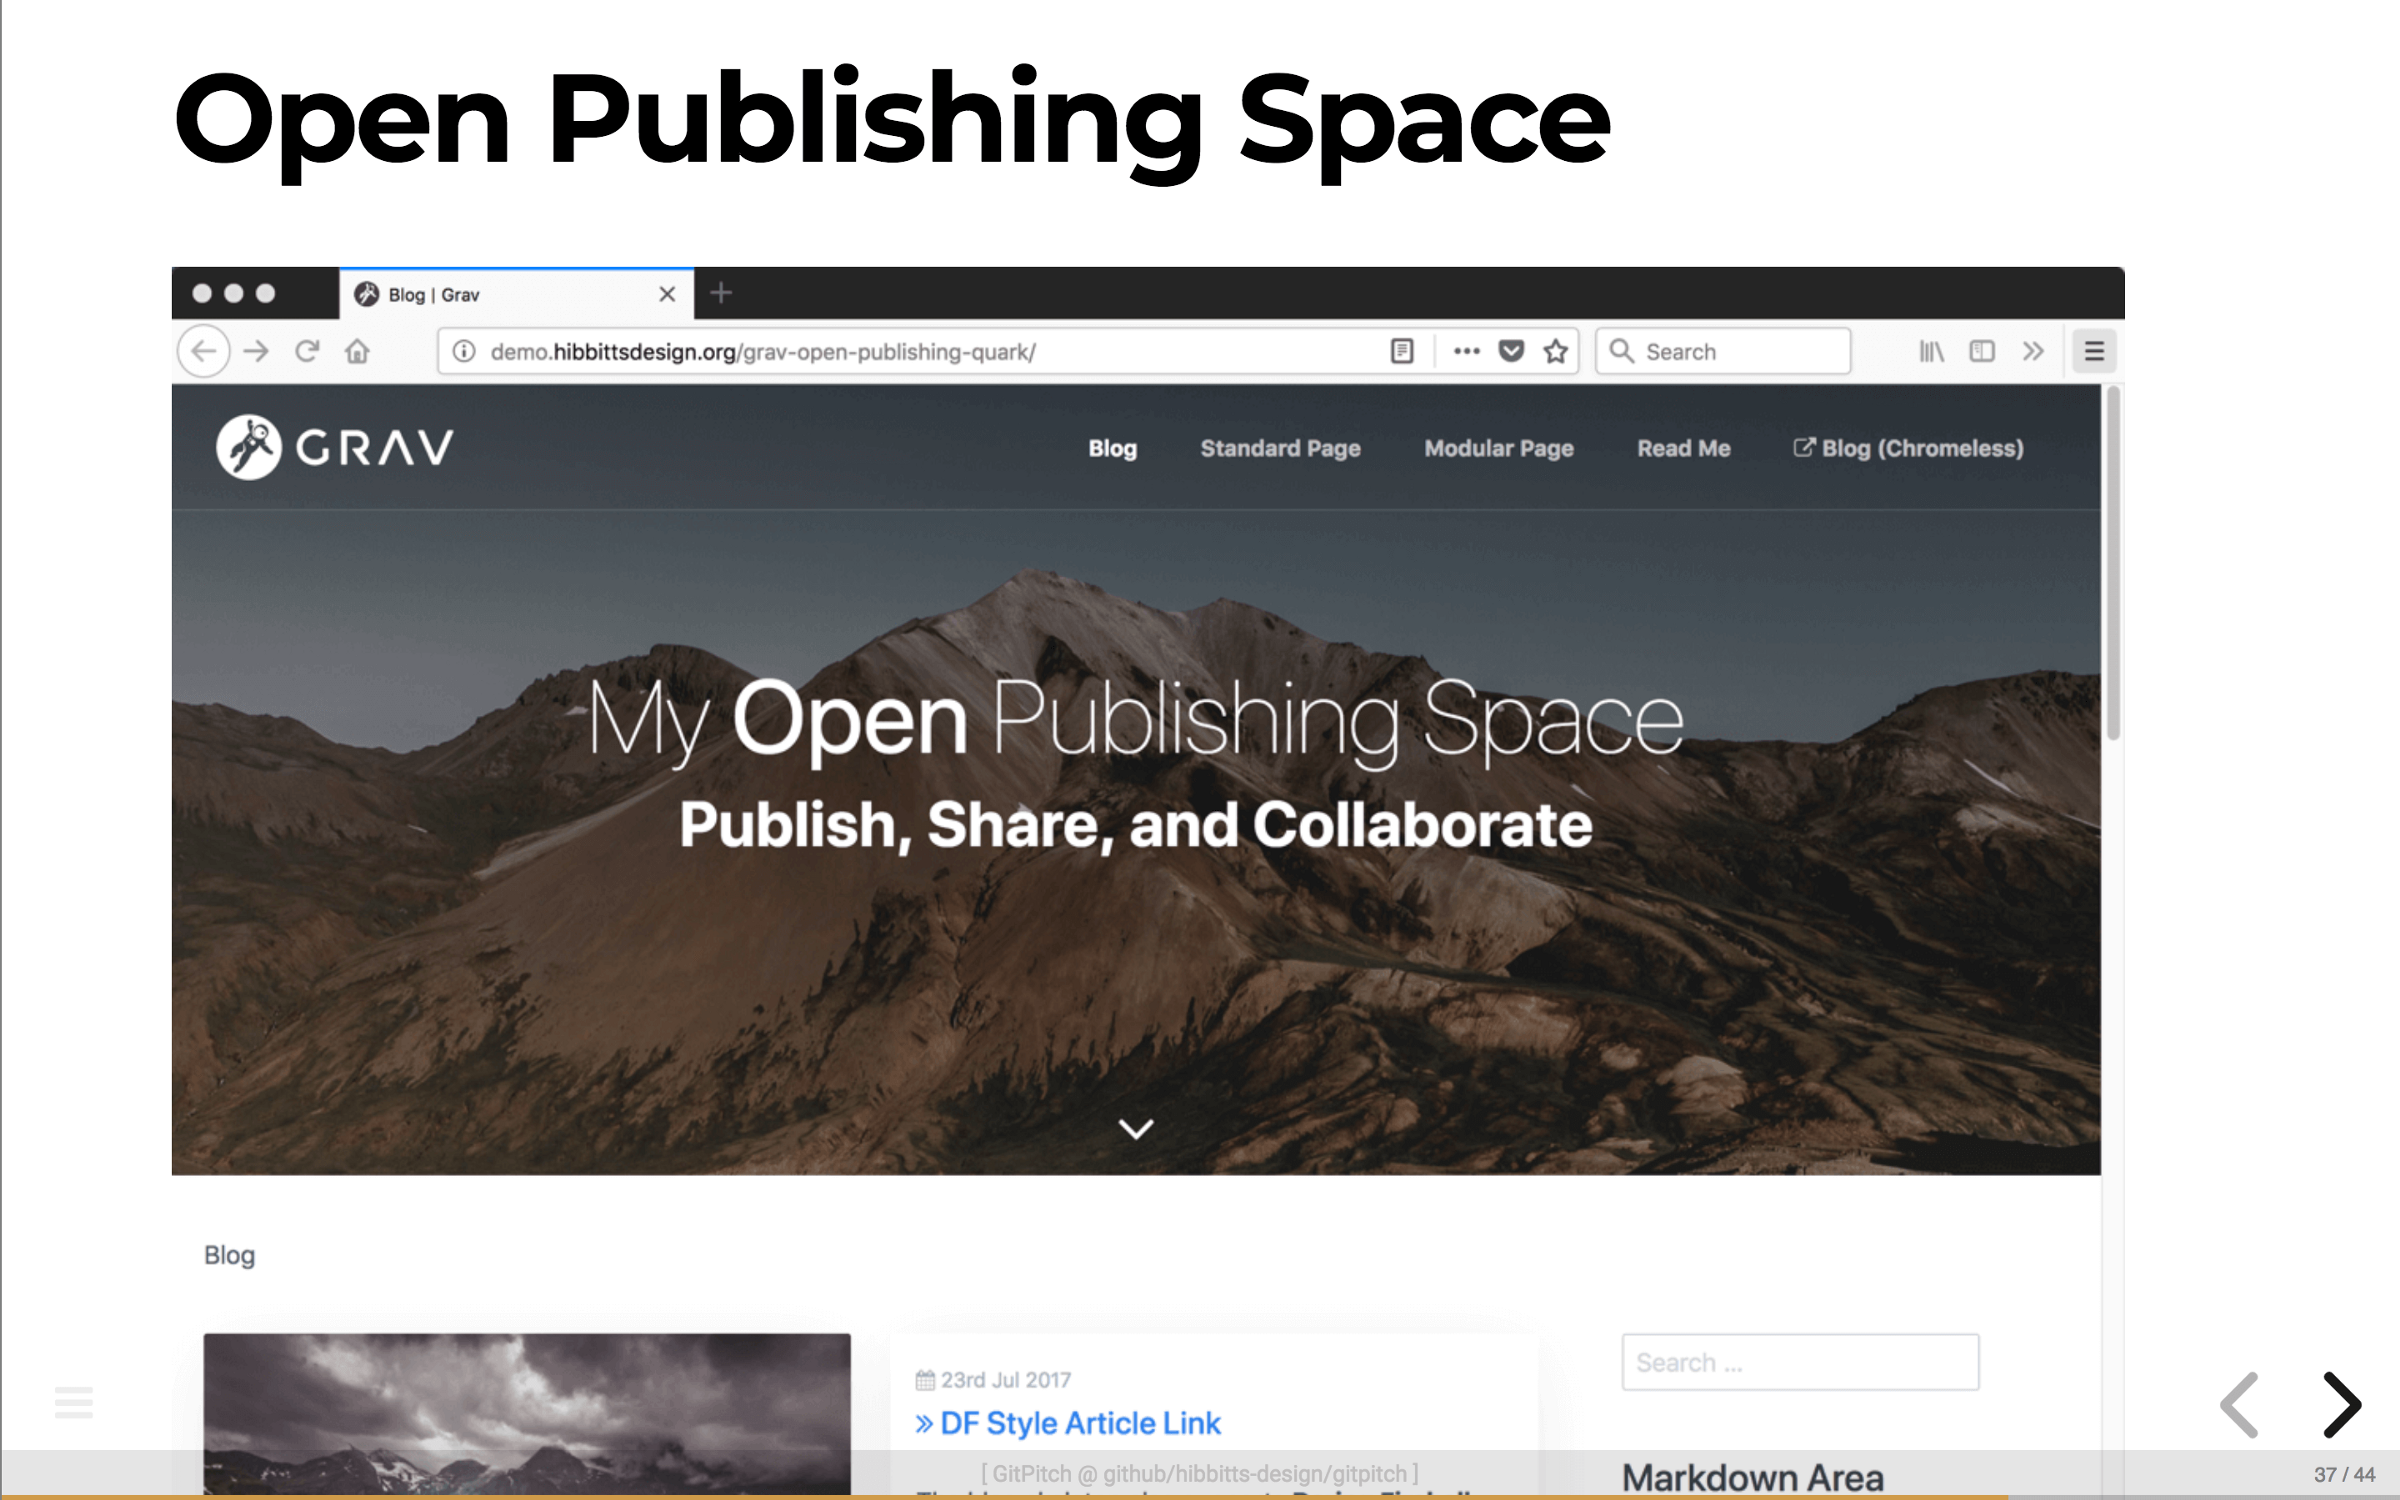Screen dimensions: 2400x1500
Task: Go to next slide arrow
Action: click(x=2341, y=1405)
